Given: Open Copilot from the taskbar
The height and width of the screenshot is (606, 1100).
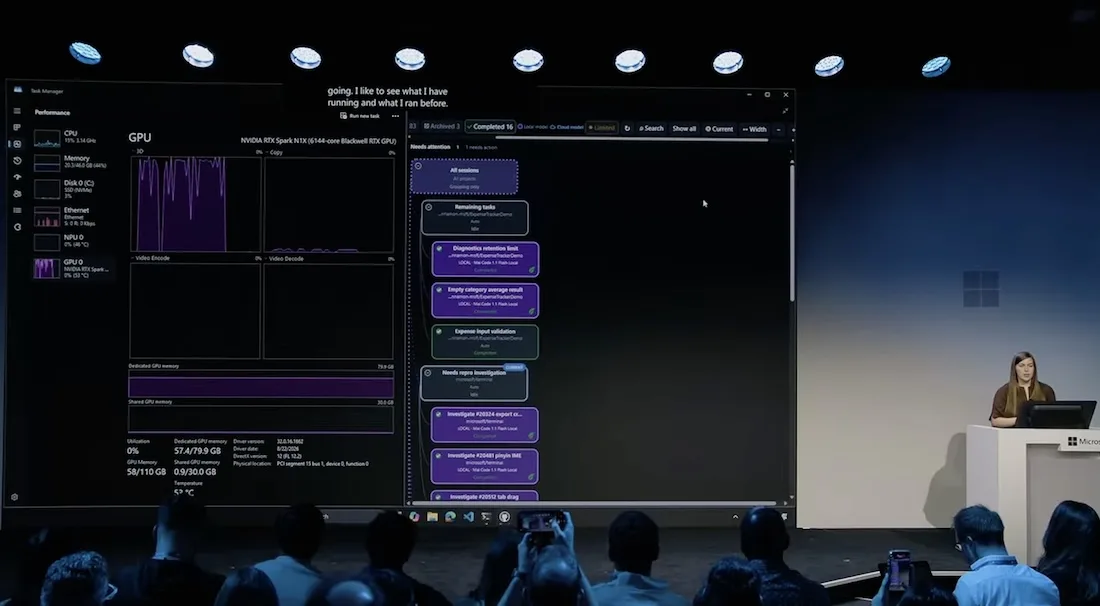Looking at the screenshot, I should 414,517.
